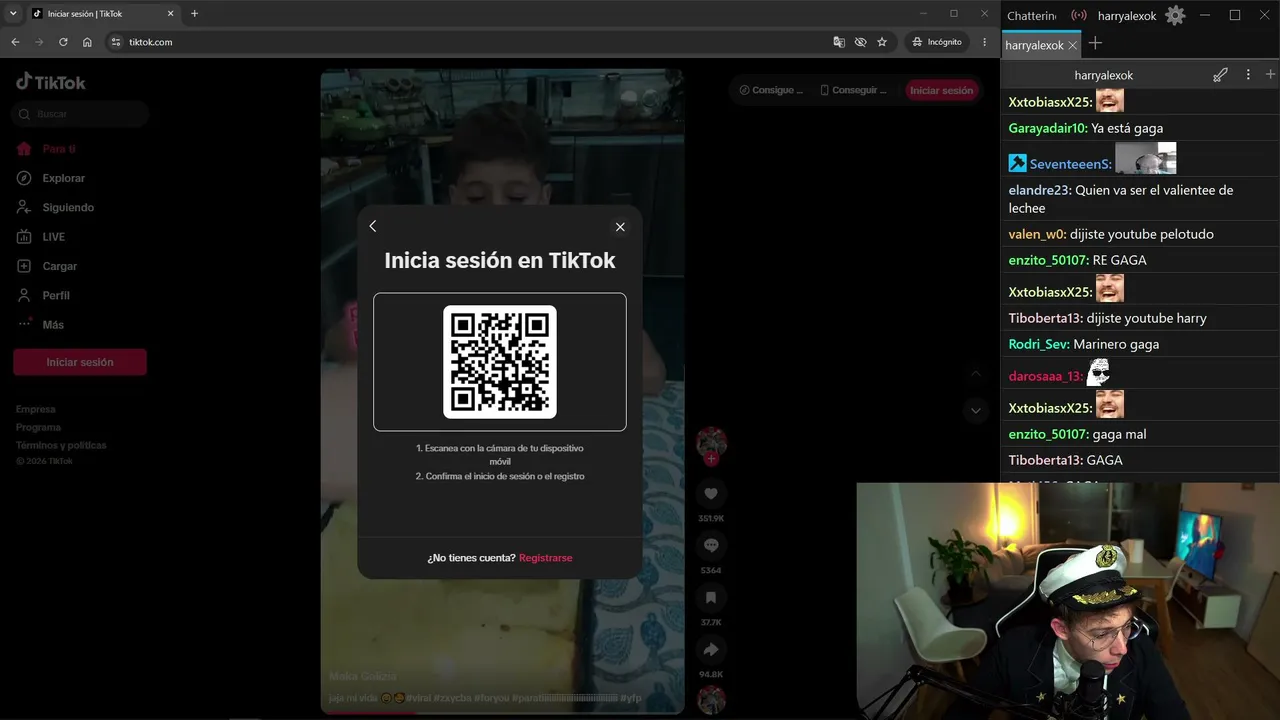Open LIVE in the sidebar

coord(41,237)
